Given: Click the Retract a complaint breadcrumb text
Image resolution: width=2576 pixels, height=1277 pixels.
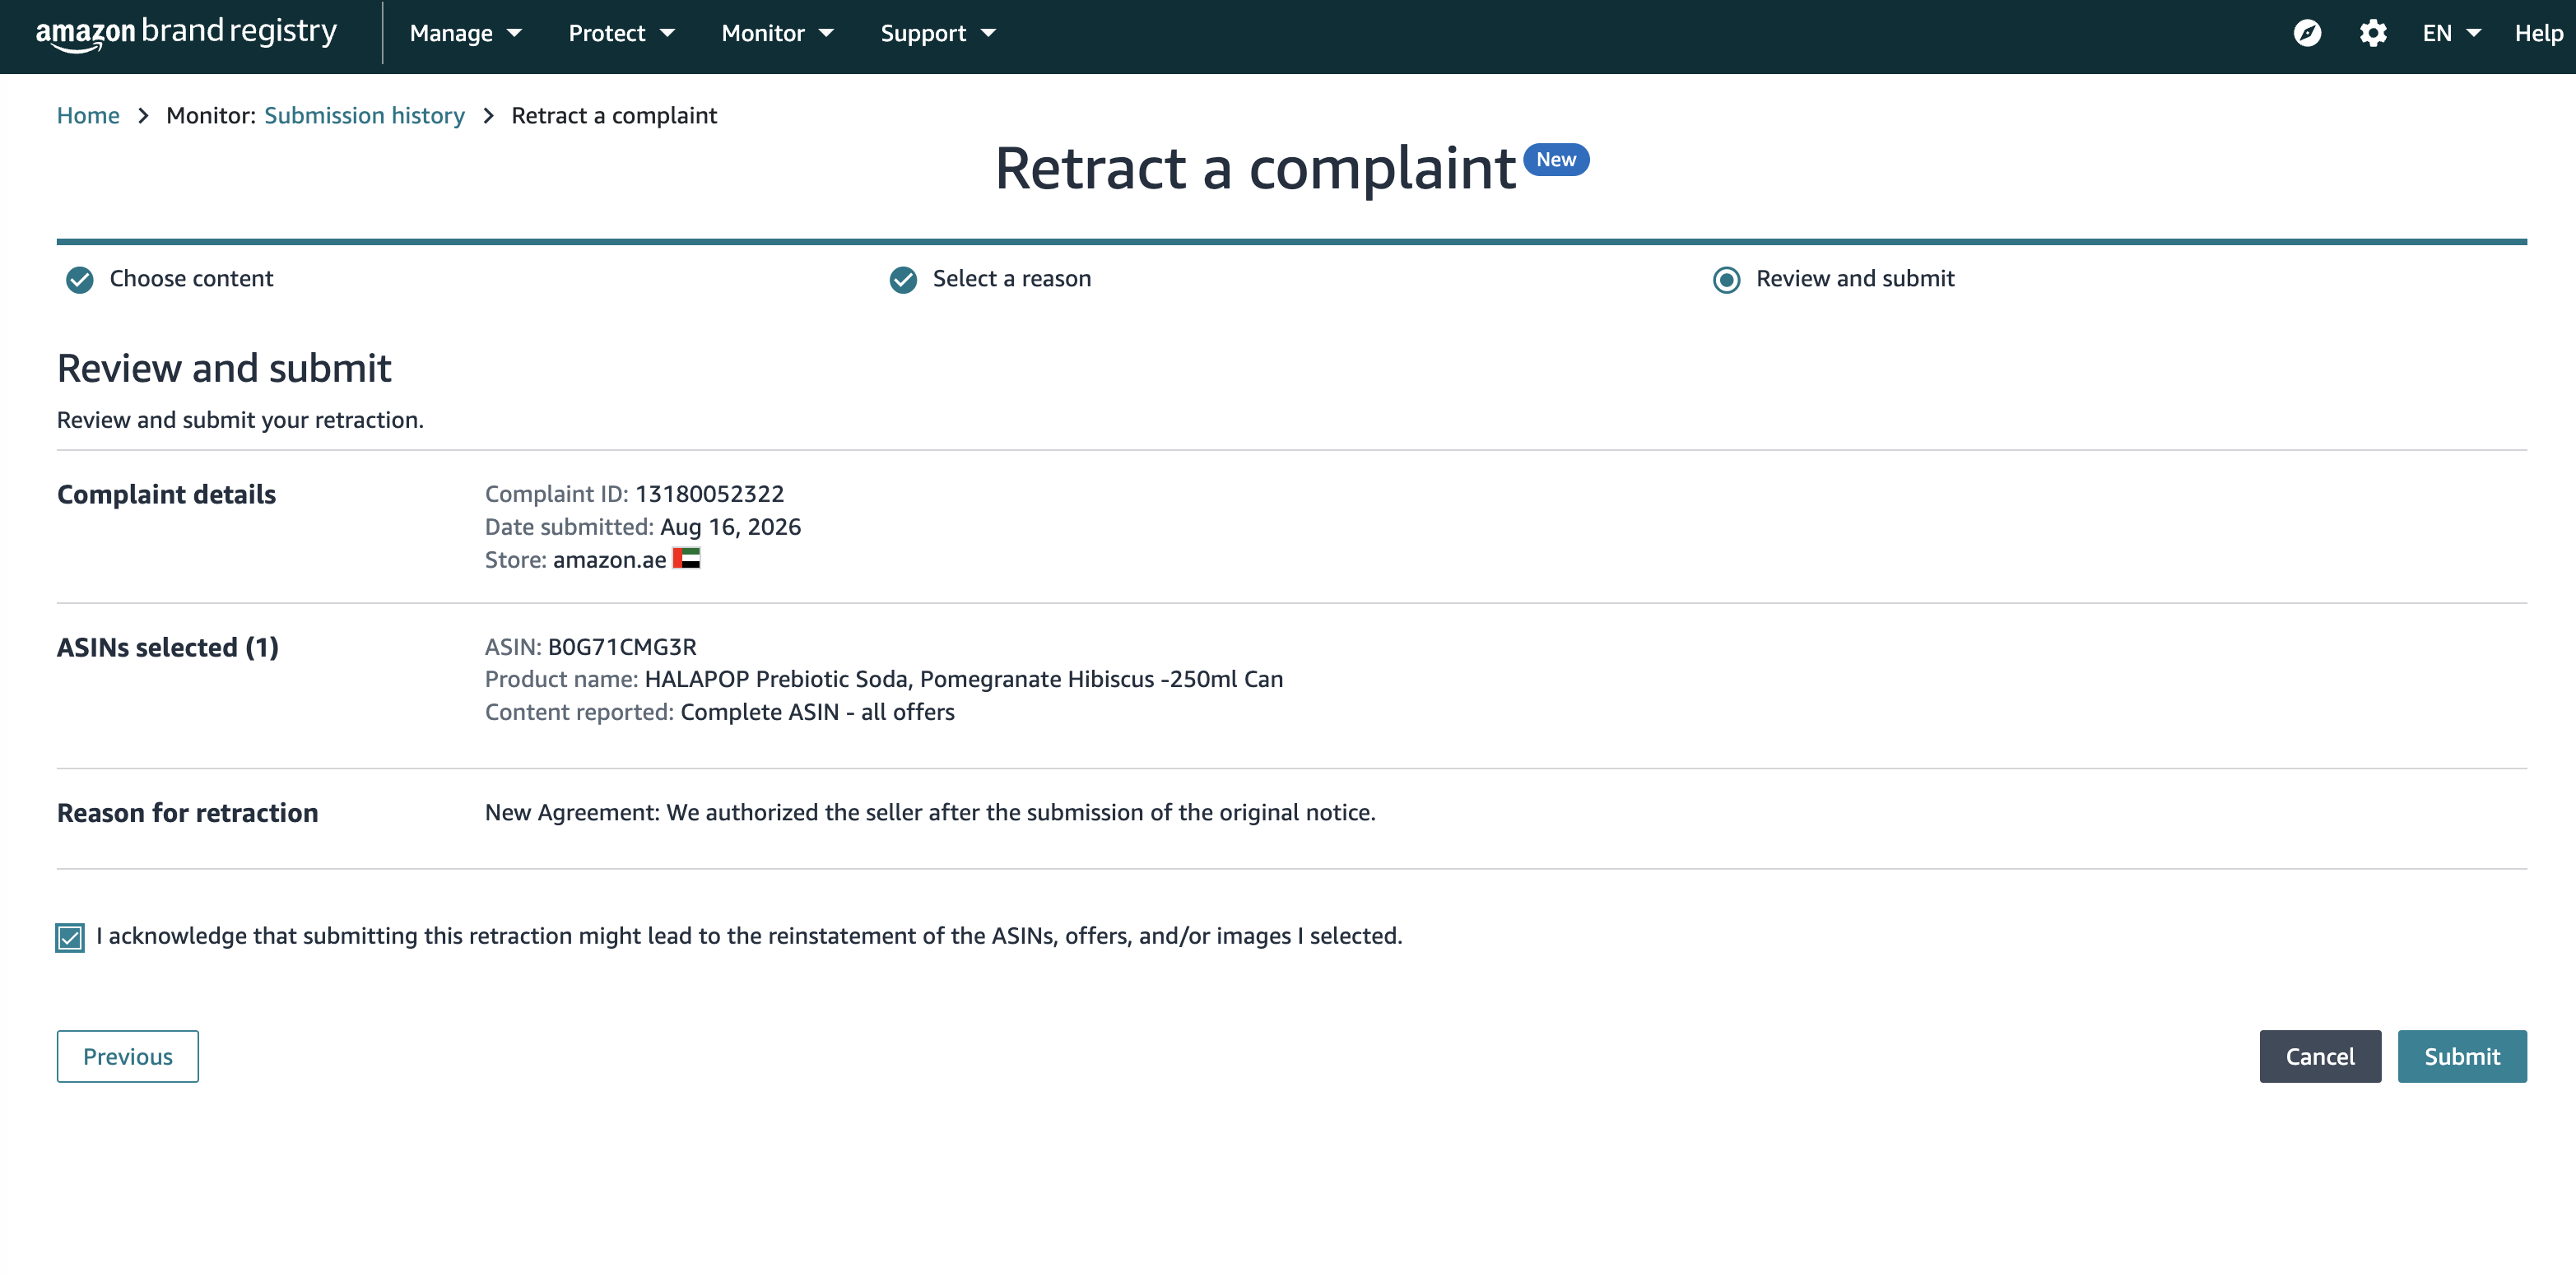Looking at the screenshot, I should click(614, 115).
